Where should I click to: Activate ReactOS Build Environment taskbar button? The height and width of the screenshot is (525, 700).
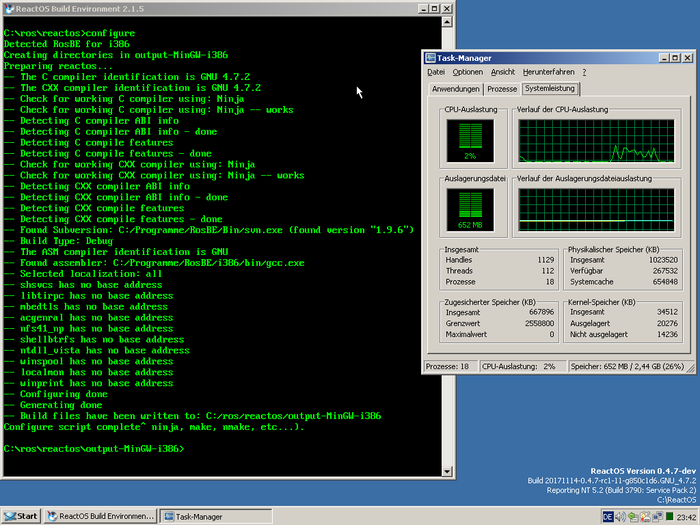pyautogui.click(x=101, y=516)
